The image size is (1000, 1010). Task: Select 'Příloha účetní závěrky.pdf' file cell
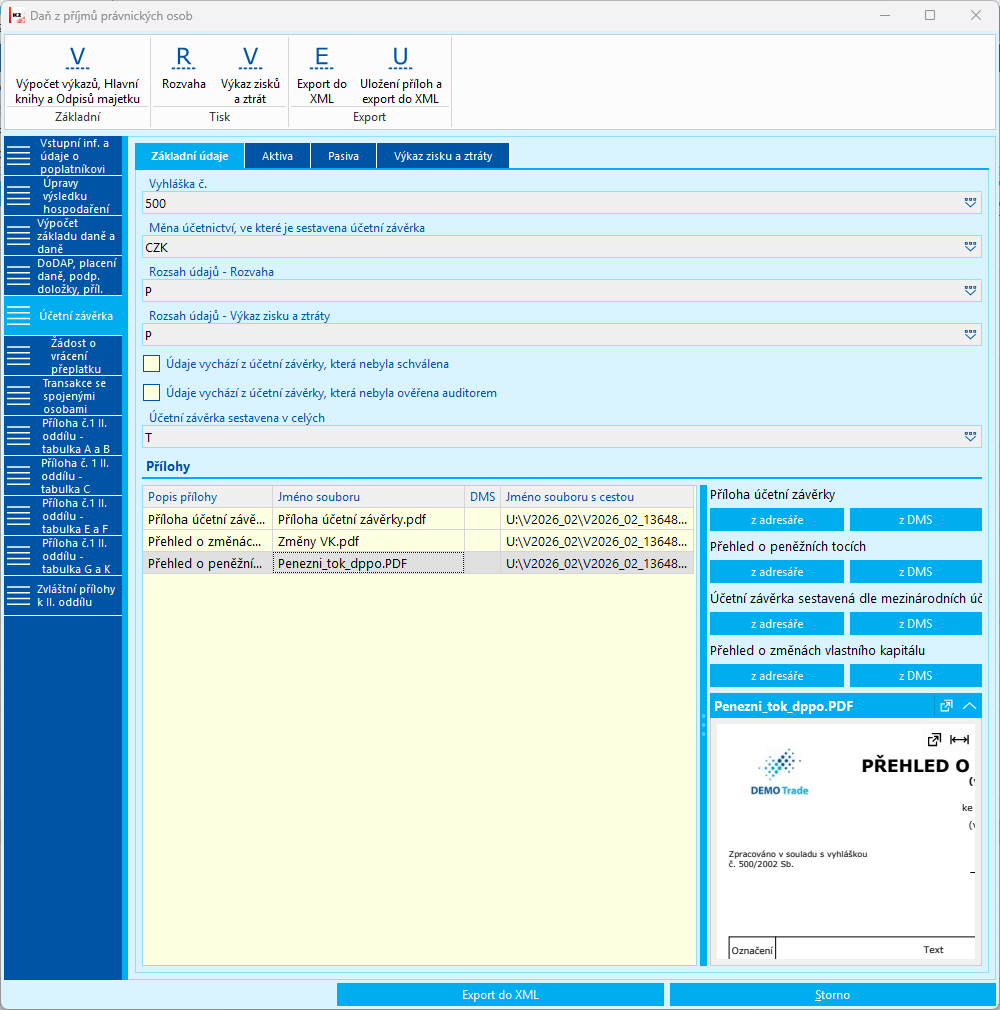[x=369, y=519]
